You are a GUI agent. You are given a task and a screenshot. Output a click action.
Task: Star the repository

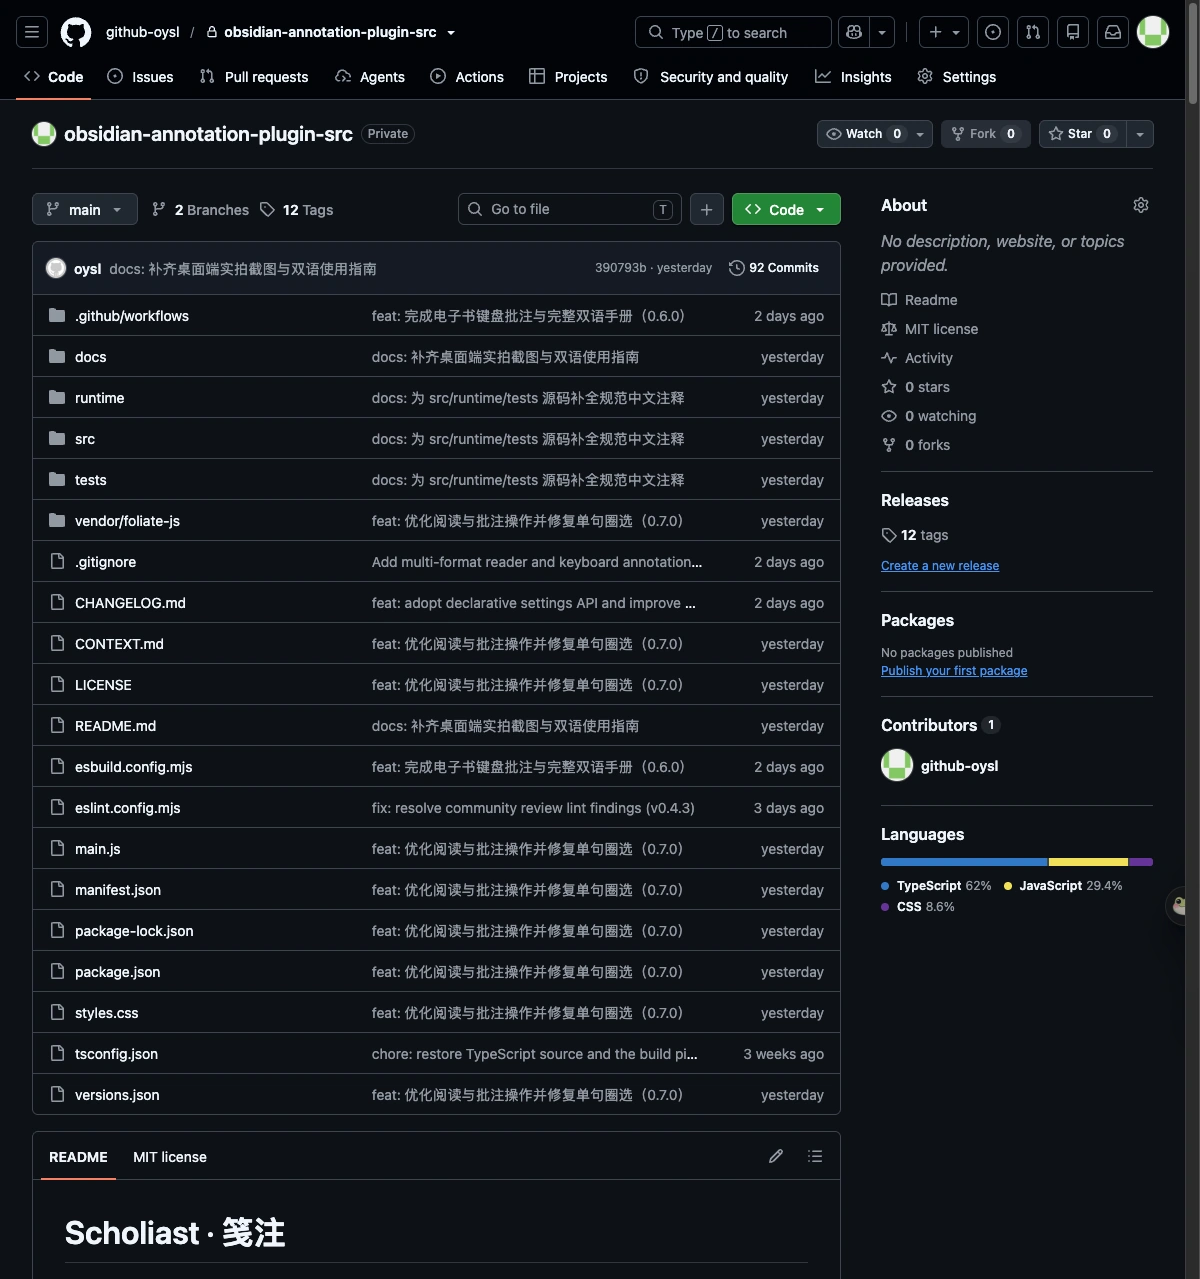coord(1082,134)
